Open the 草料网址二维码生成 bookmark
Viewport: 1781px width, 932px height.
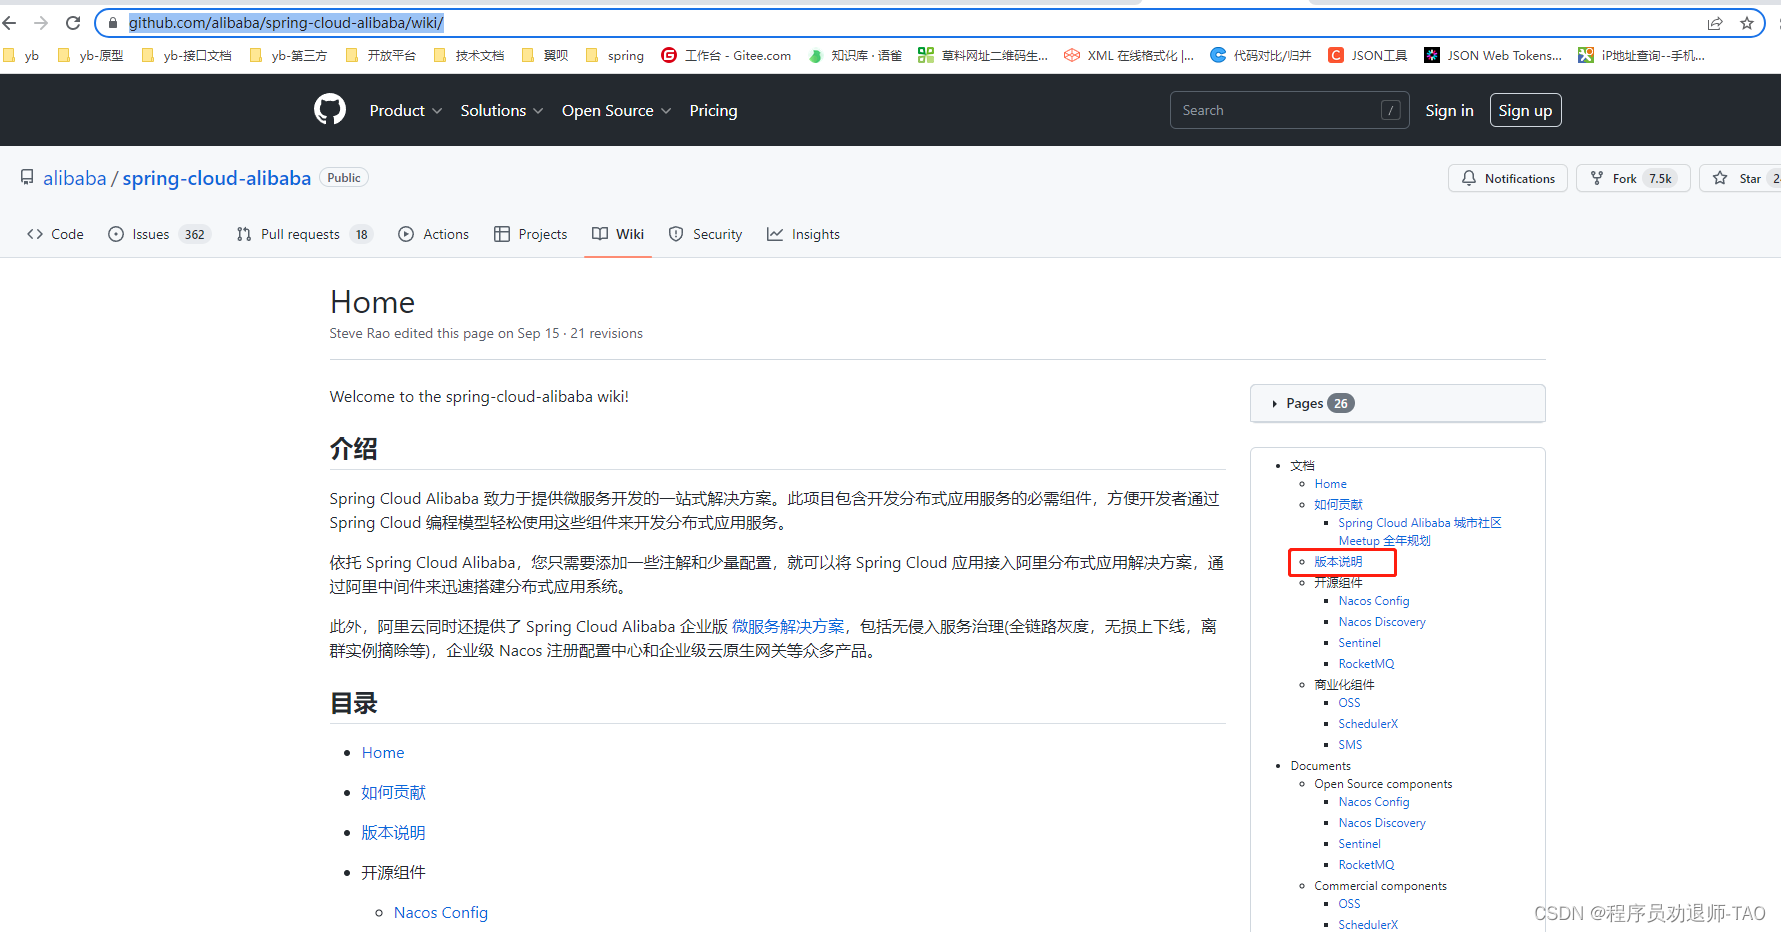[x=983, y=55]
